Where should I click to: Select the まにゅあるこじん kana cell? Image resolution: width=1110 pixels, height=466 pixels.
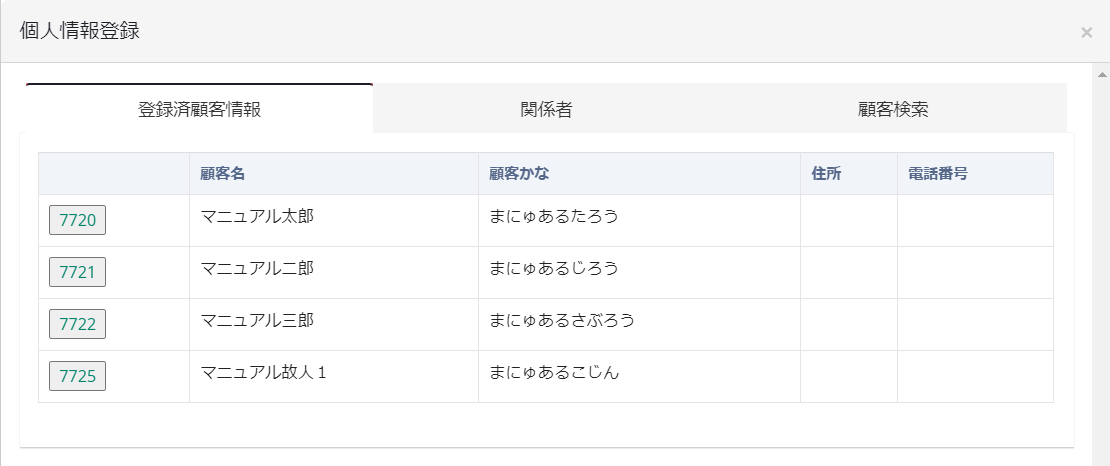point(554,372)
